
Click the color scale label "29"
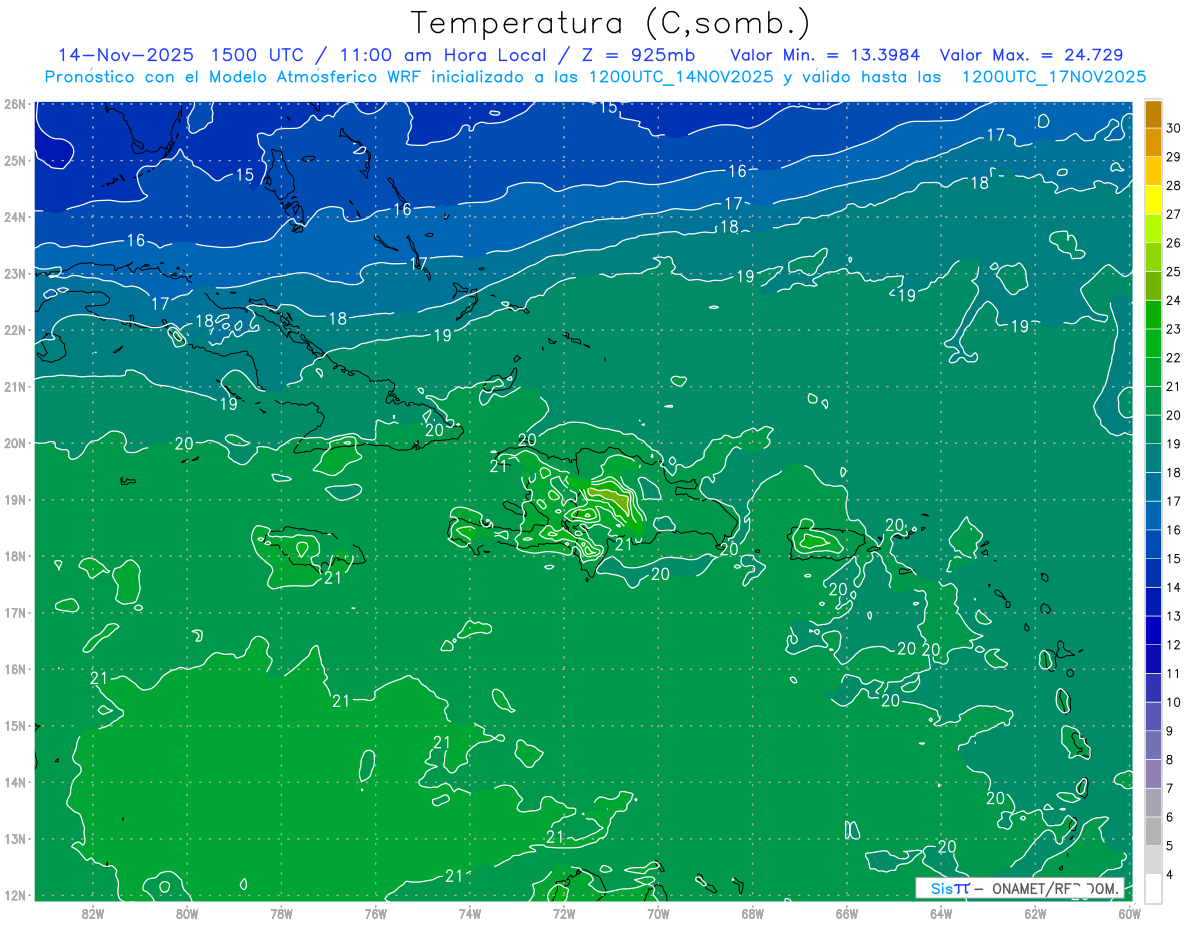pyautogui.click(x=1174, y=156)
